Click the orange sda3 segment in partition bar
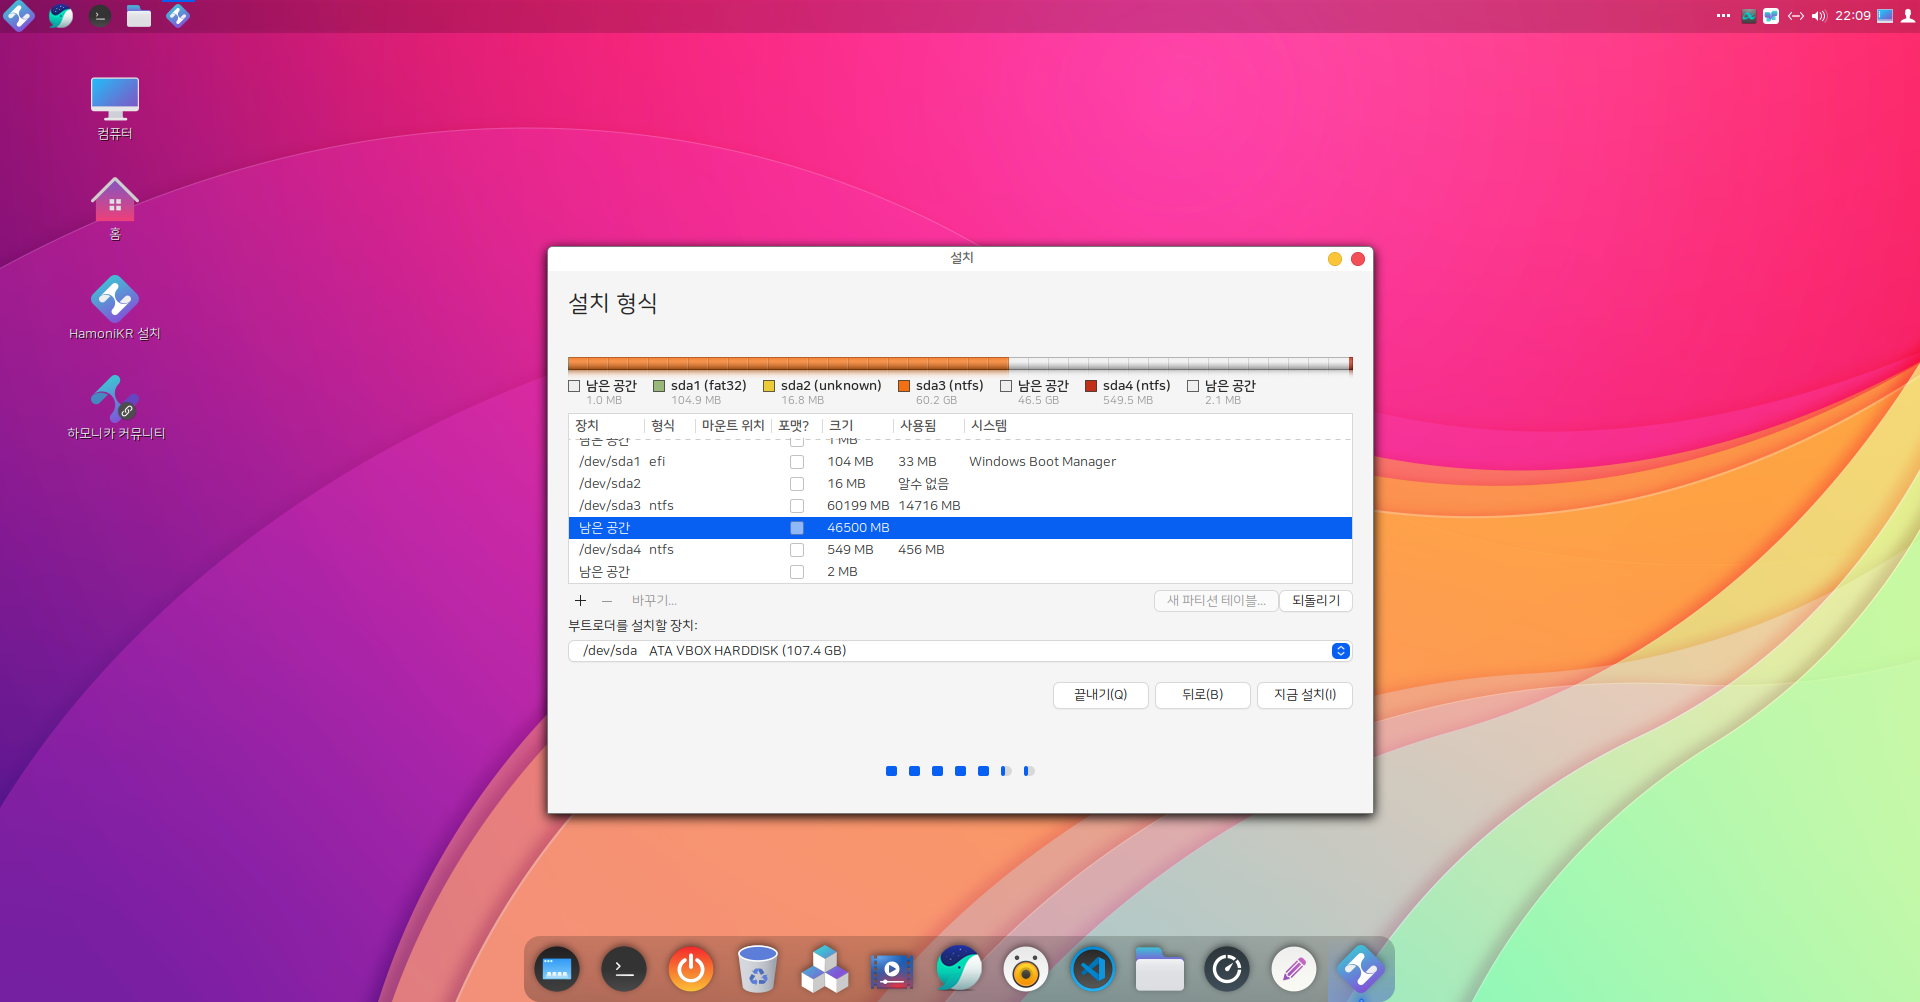Image resolution: width=1920 pixels, height=1002 pixels. coord(788,365)
